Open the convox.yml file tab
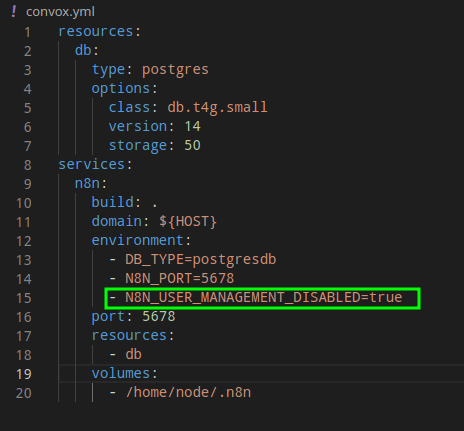 tap(60, 12)
